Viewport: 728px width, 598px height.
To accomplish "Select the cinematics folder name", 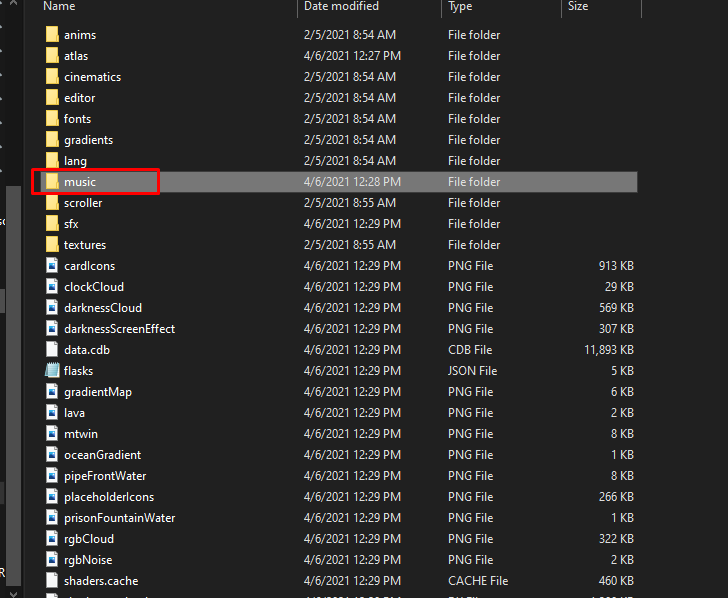I will click(92, 77).
